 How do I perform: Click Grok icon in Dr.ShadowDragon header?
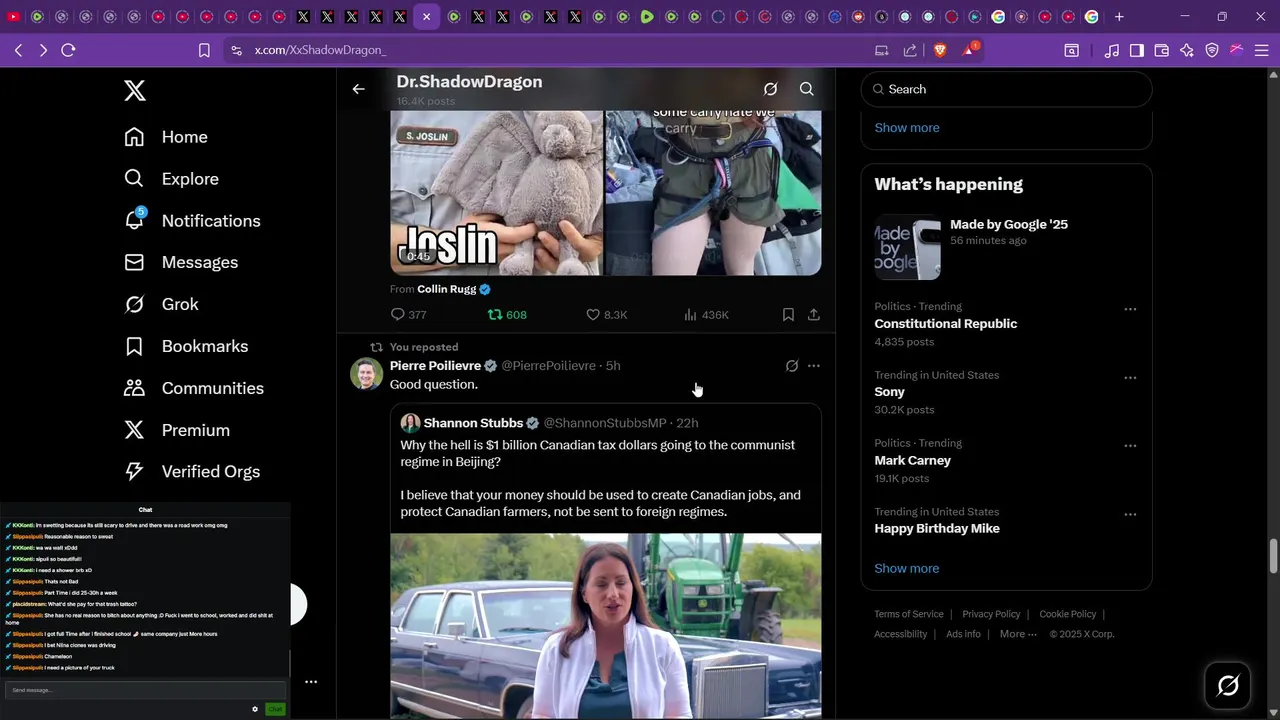click(770, 89)
